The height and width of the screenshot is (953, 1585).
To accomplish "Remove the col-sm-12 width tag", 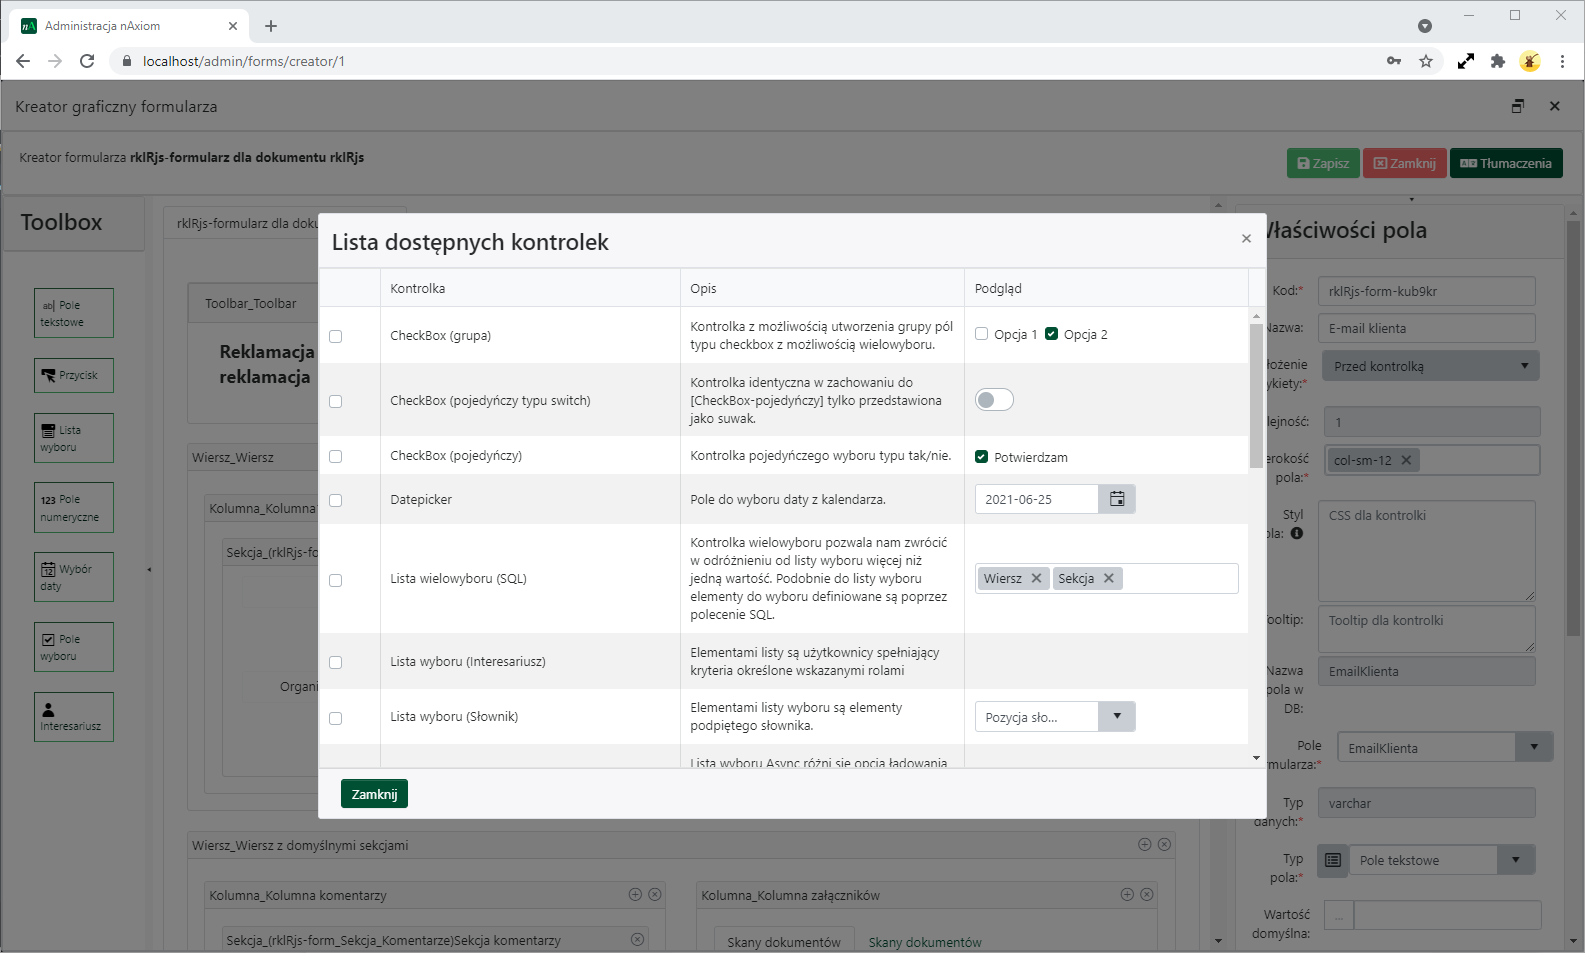I will tap(1406, 460).
